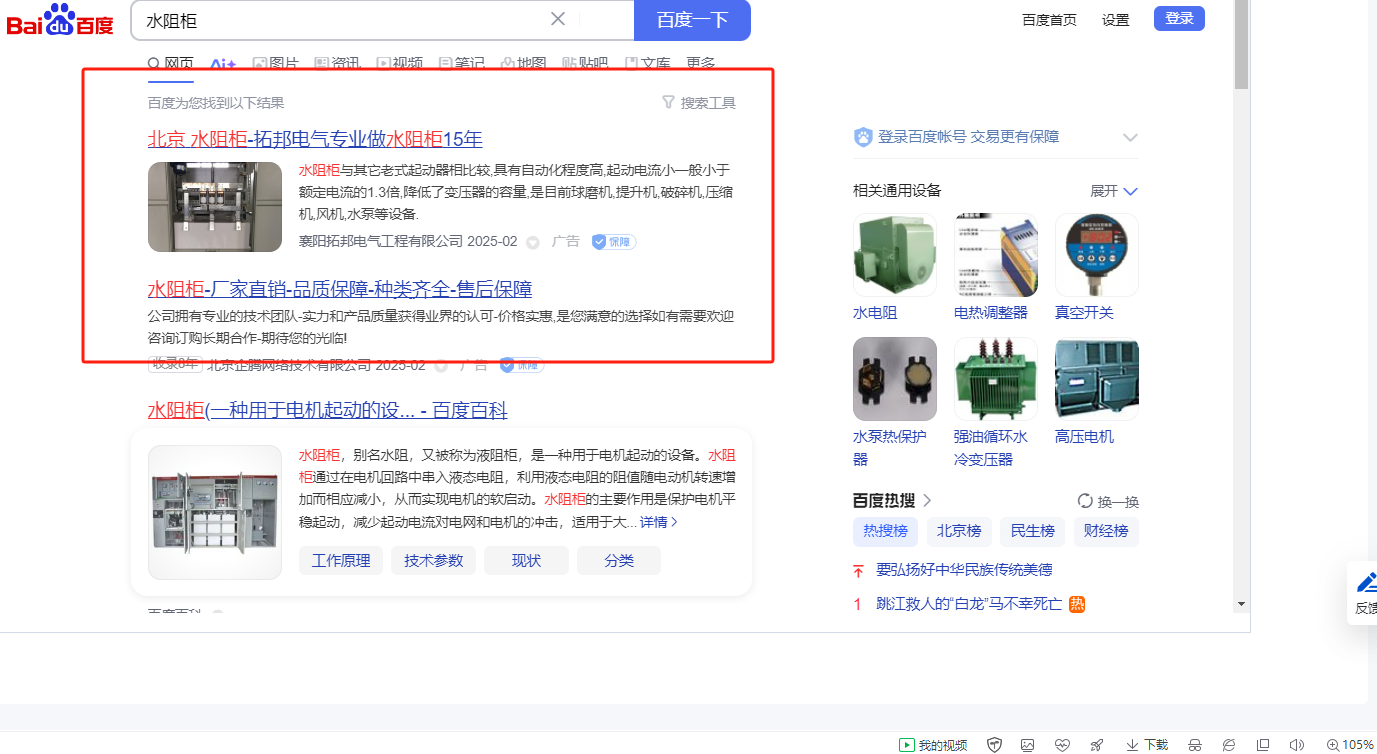Click the rocket accelerator icon in status bar

pos(1096,745)
